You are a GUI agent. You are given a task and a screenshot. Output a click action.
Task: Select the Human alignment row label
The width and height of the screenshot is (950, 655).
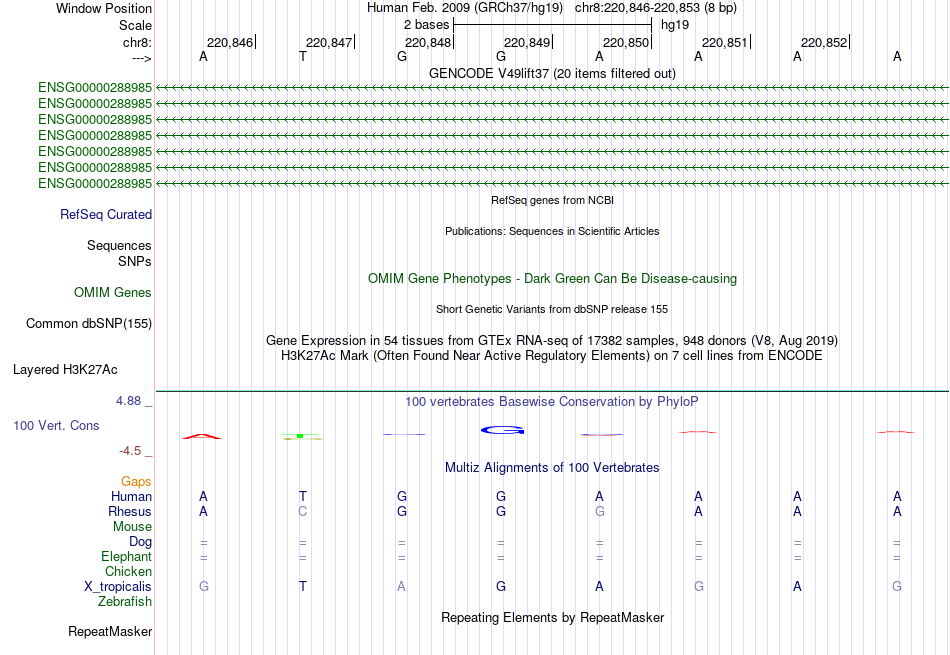pos(131,496)
